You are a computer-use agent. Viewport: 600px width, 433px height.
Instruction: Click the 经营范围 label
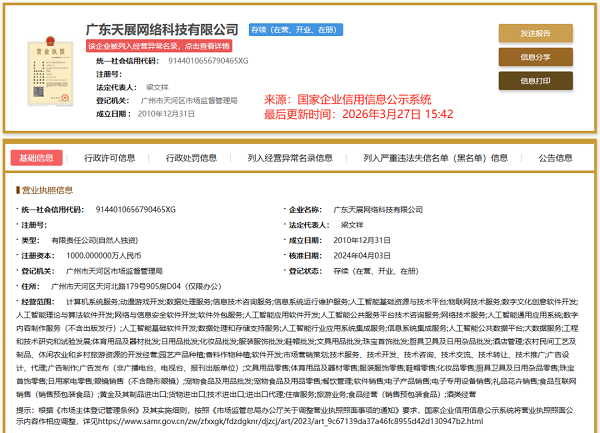38,302
